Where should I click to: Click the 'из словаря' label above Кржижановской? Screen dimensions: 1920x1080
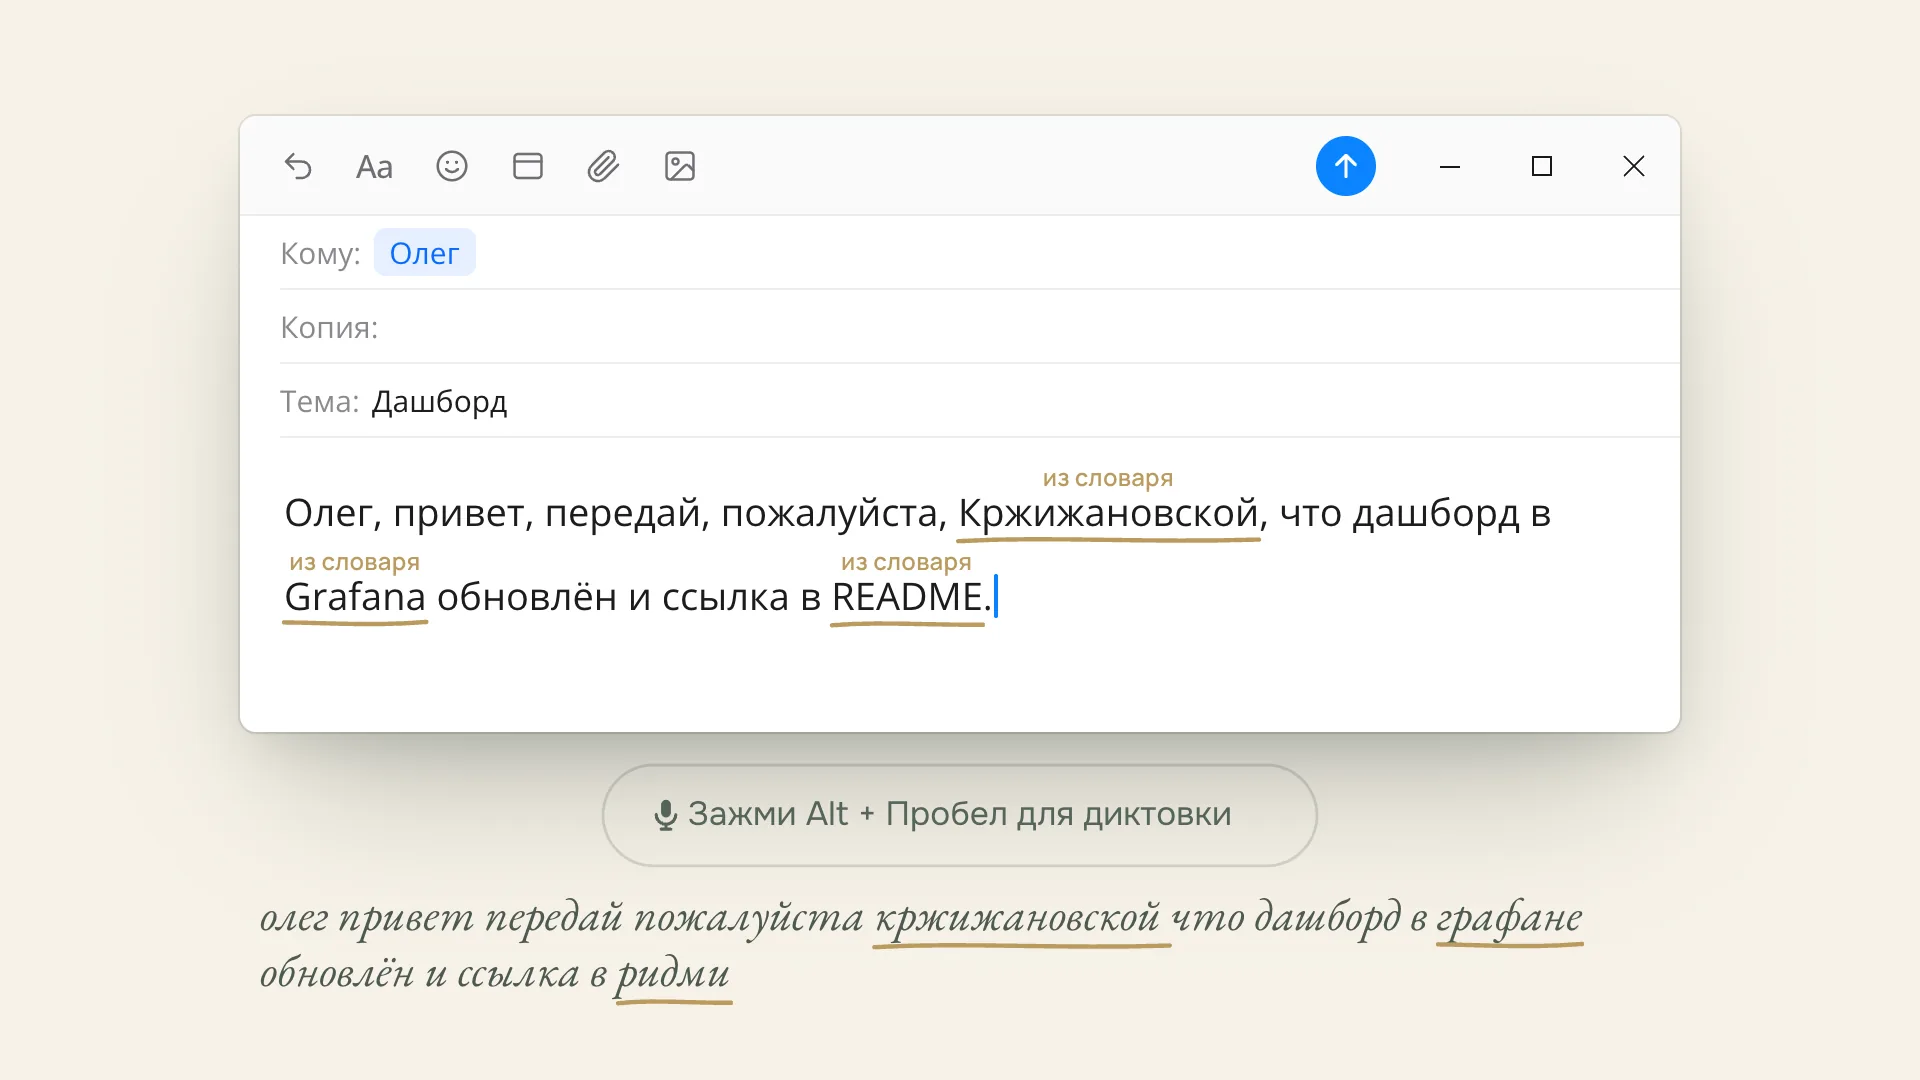tap(1108, 478)
